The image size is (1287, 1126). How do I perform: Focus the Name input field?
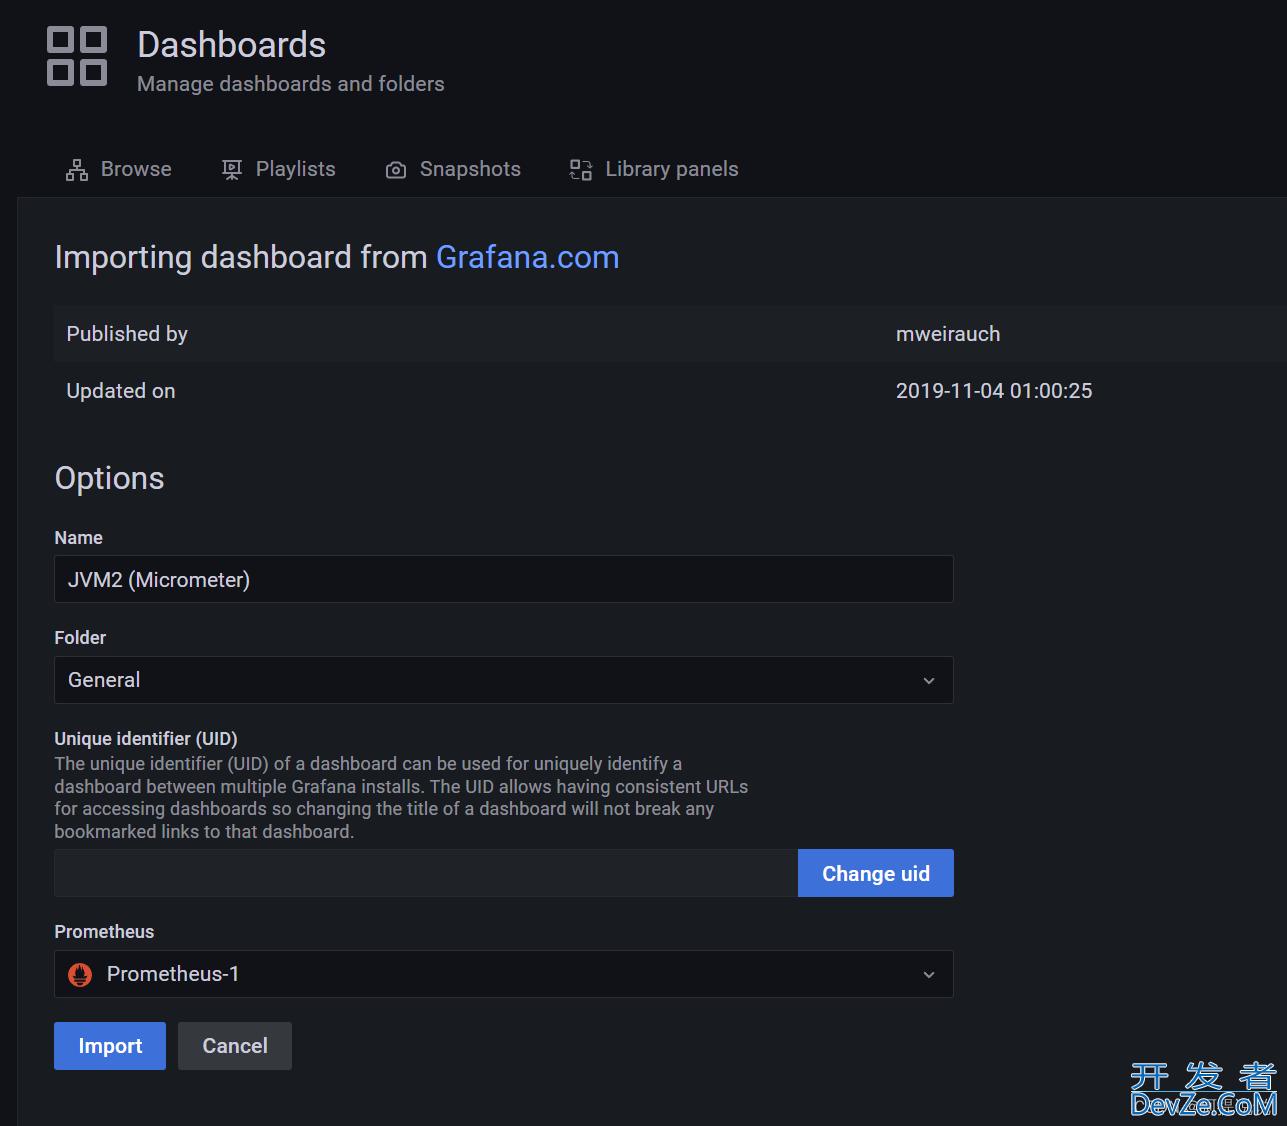pyautogui.click(x=504, y=579)
